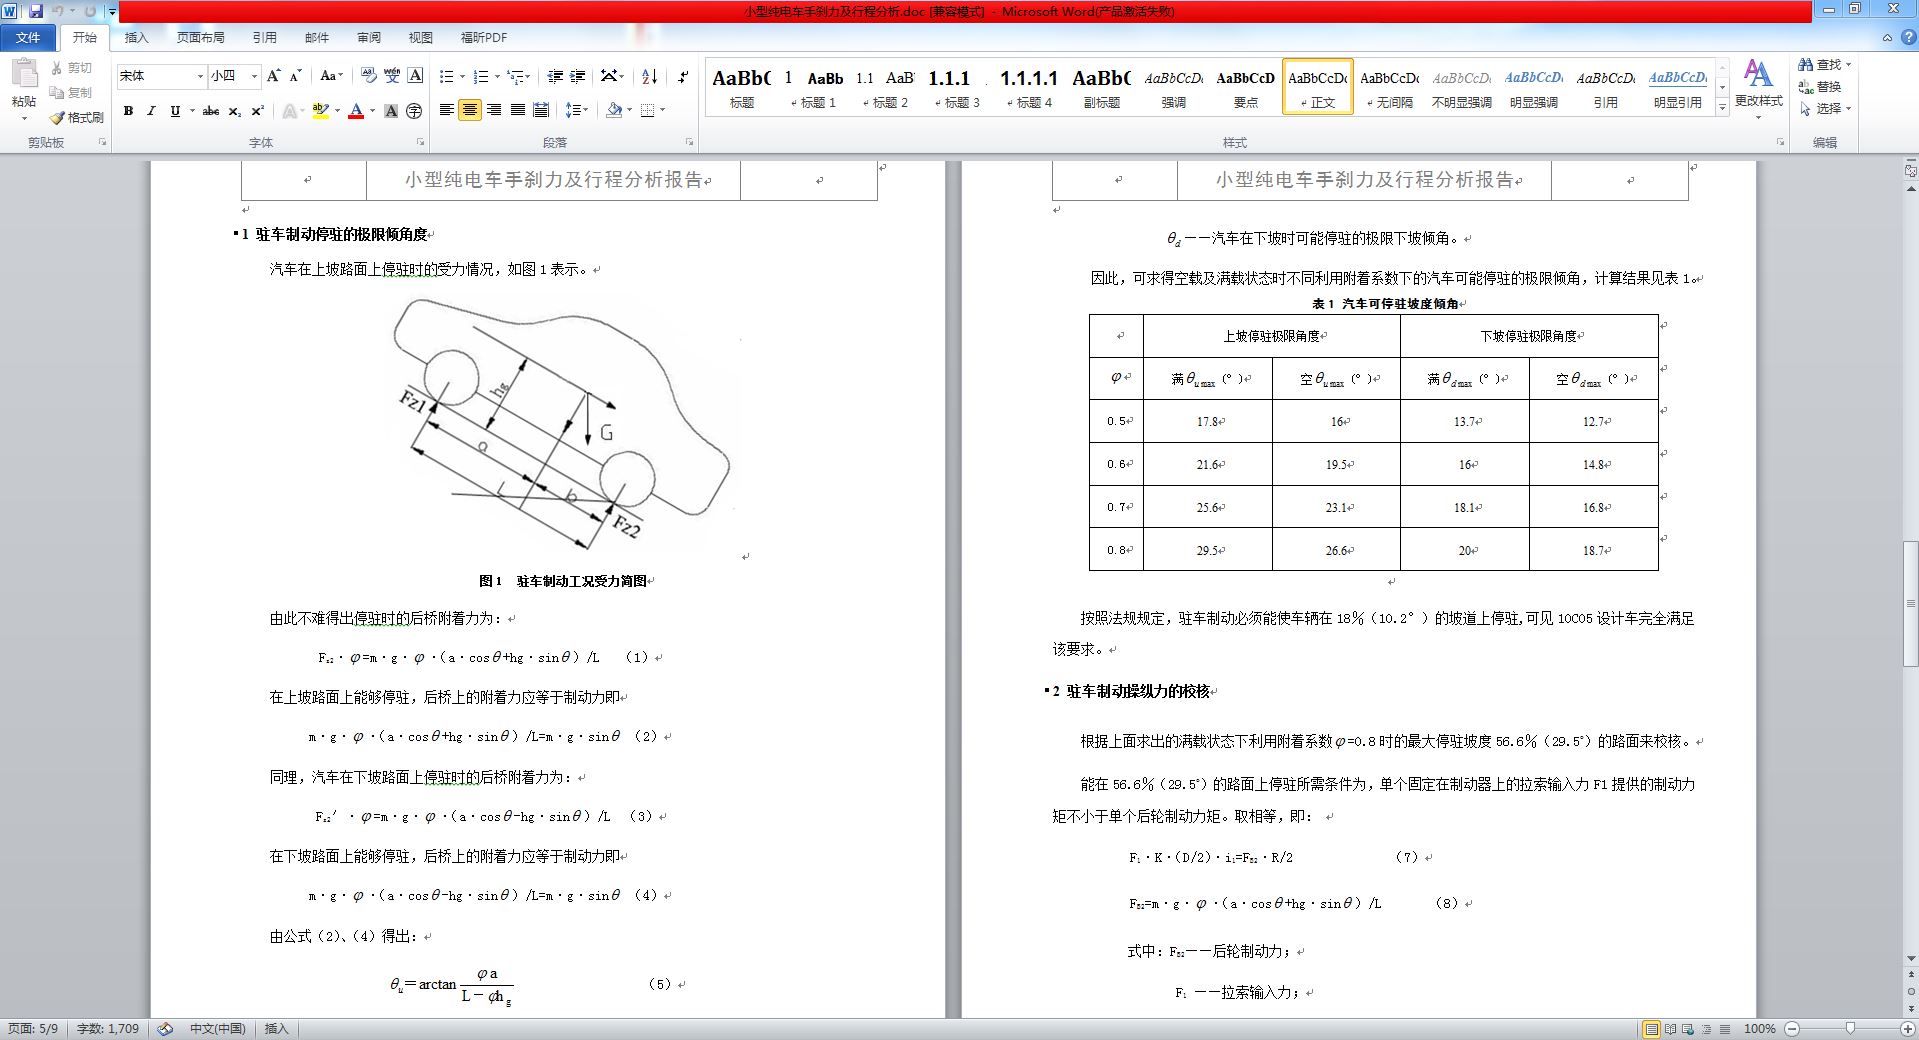
Task: Apply strikethrough formatting
Action: 211,111
